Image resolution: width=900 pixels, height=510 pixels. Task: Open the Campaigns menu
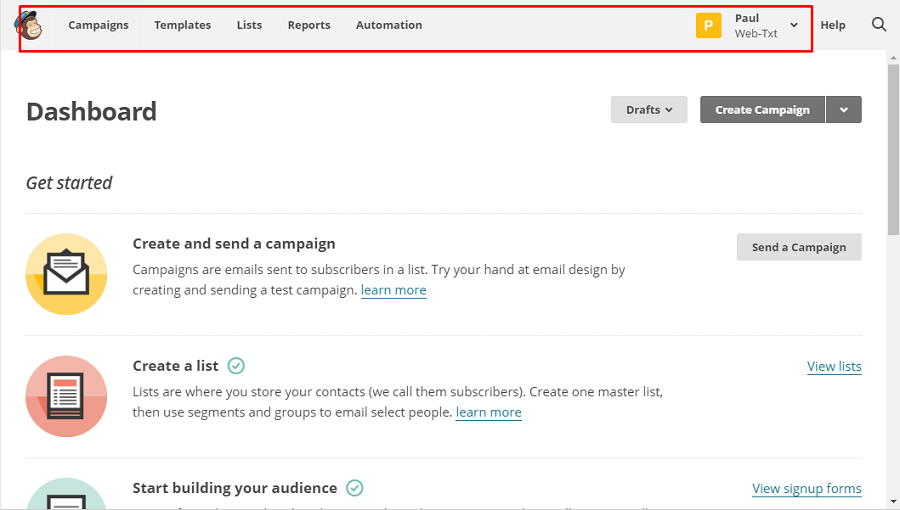[x=98, y=25]
